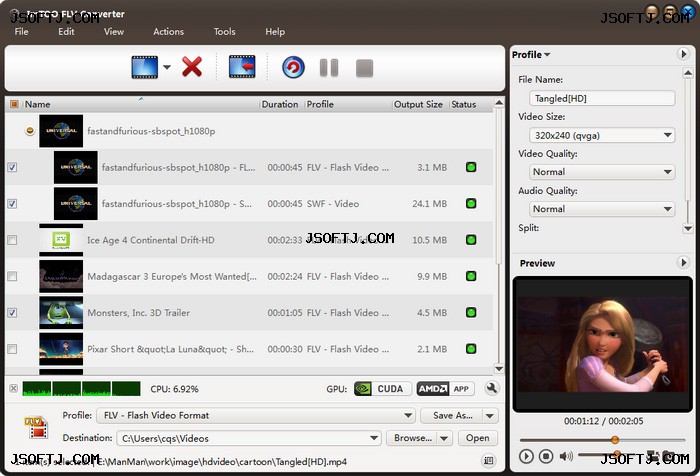Viewport: 700px width, 476px height.
Task: Open the log icon in status bar
Action: pyautogui.click(x=489, y=460)
